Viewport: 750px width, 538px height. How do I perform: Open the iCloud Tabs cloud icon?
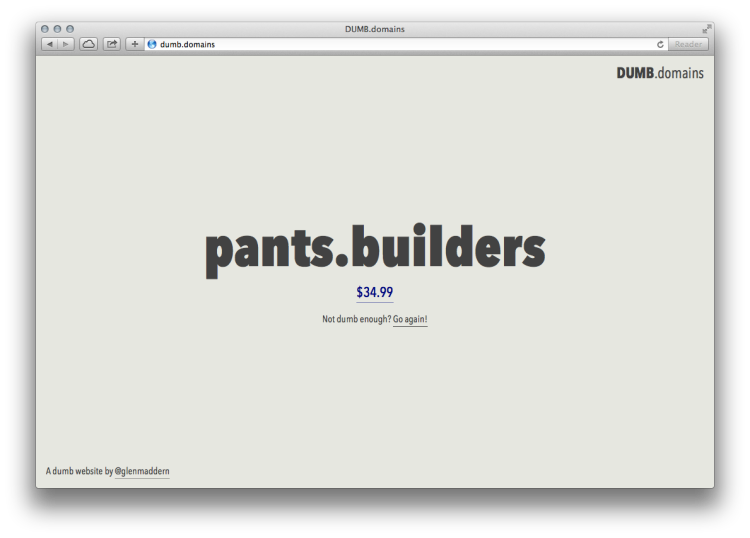pos(88,44)
